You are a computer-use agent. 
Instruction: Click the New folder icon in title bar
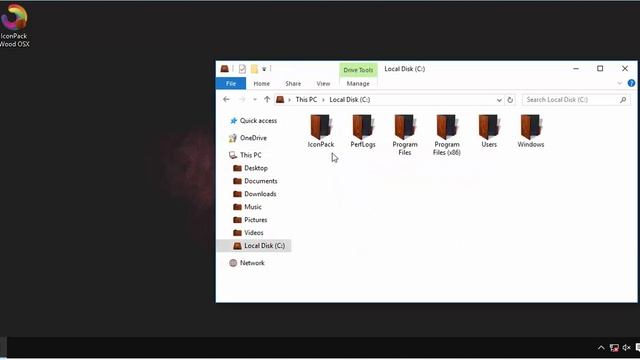point(254,69)
